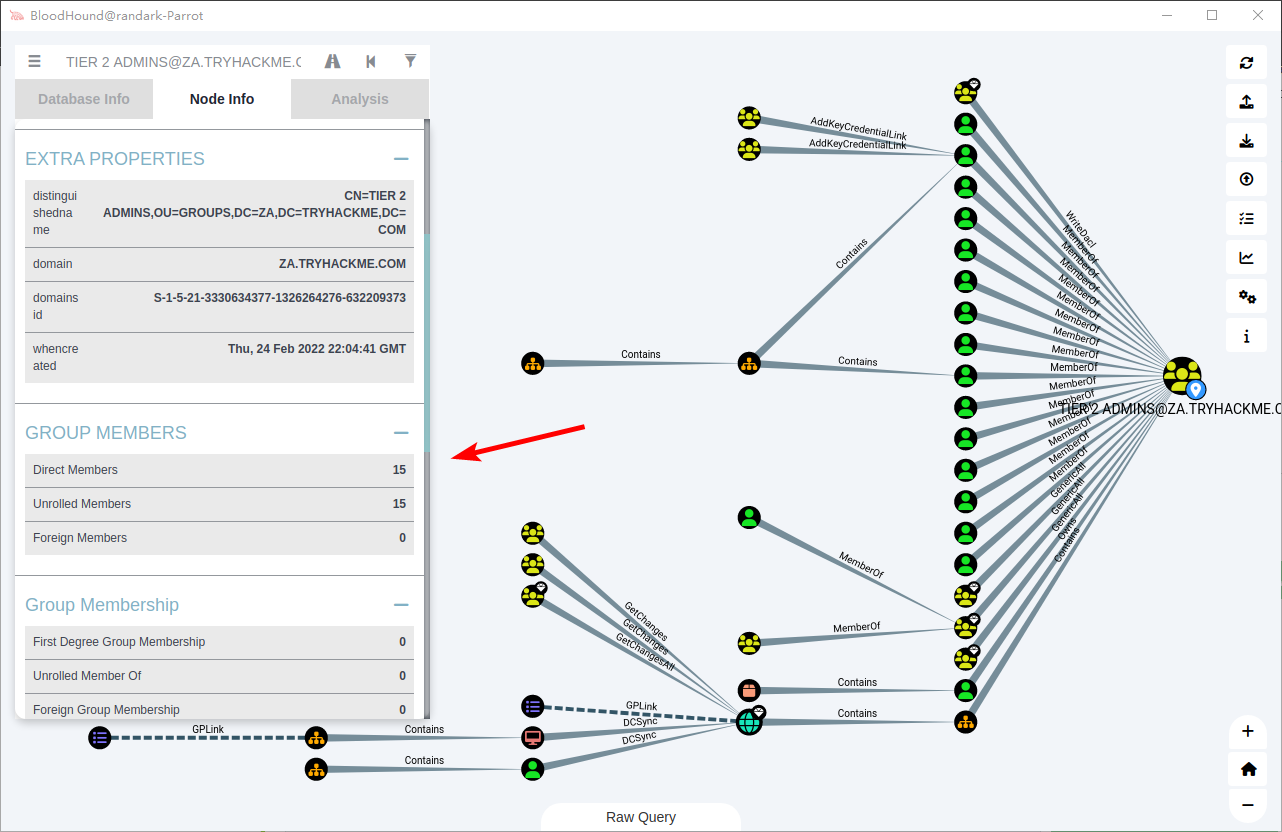Zoom in with the plus button
Image resolution: width=1282 pixels, height=832 pixels.
(1248, 731)
